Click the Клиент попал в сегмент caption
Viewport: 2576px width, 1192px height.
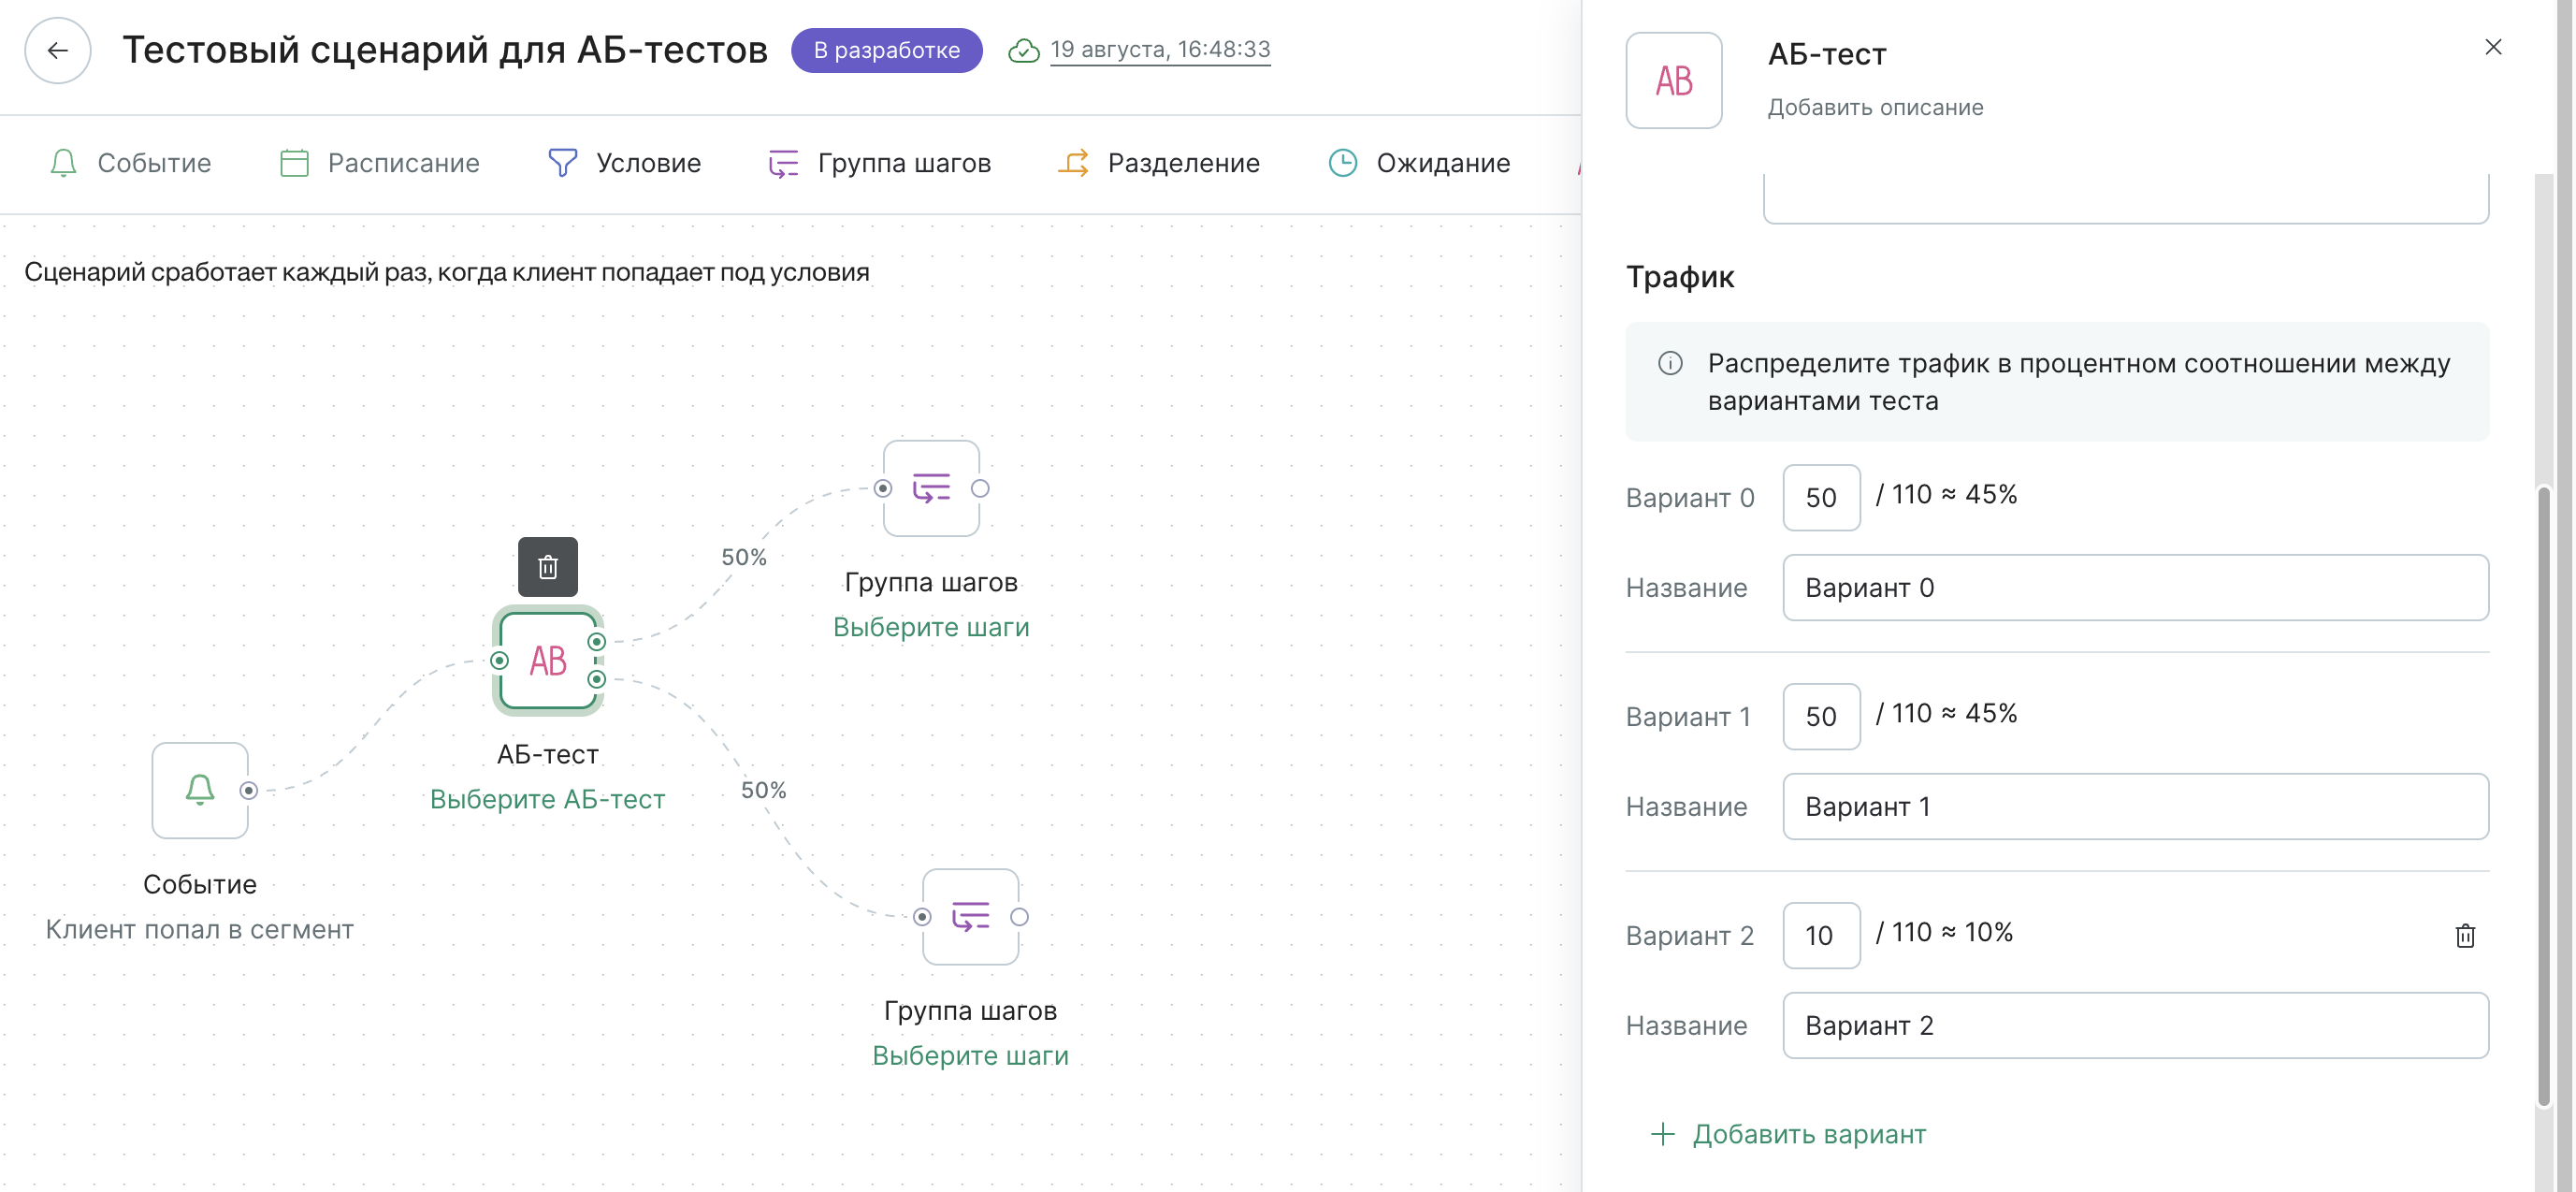(x=200, y=929)
